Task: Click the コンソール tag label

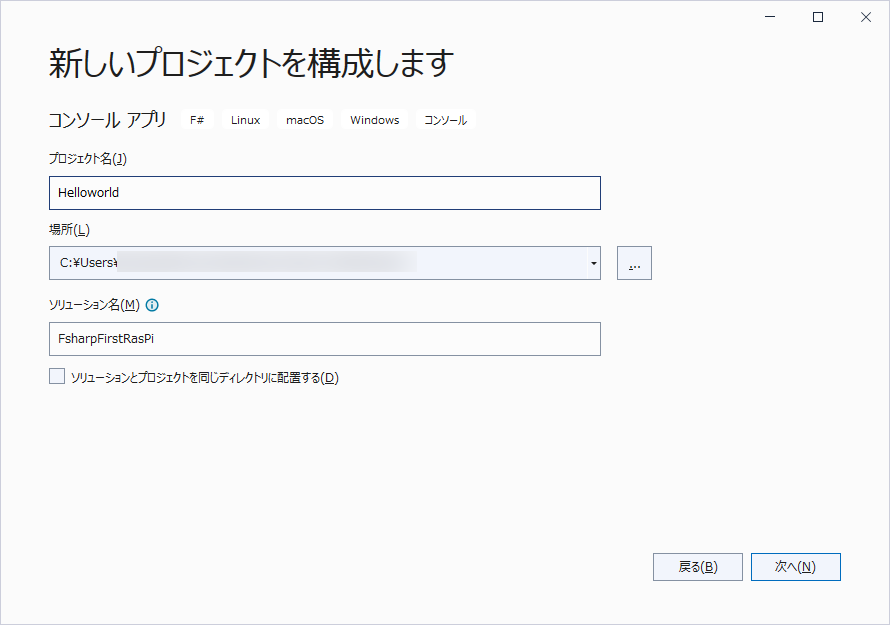Action: (445, 120)
